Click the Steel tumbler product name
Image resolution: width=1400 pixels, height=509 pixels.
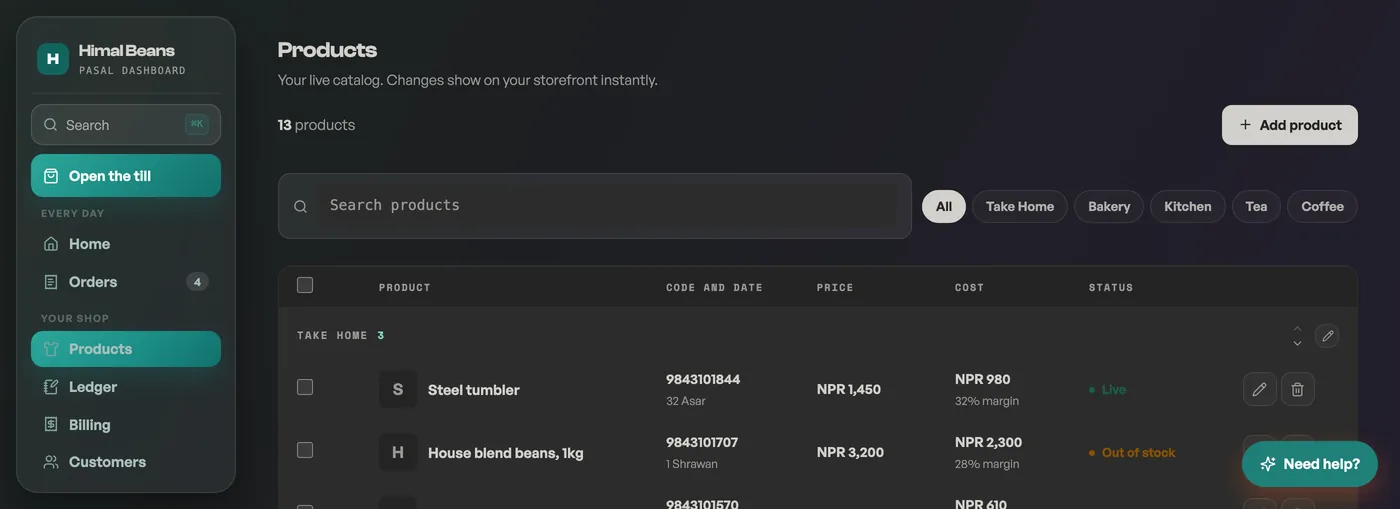click(x=474, y=390)
